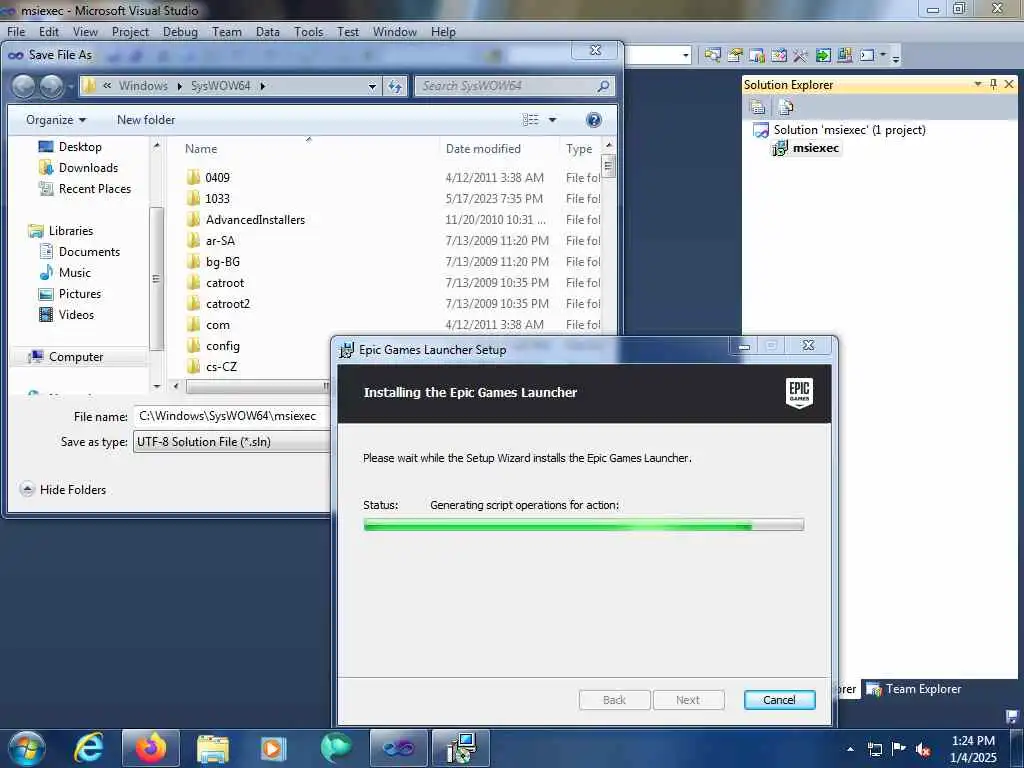This screenshot has height=768, width=1024.
Task: Click the Object Browser toolbar icon
Action: (757, 56)
